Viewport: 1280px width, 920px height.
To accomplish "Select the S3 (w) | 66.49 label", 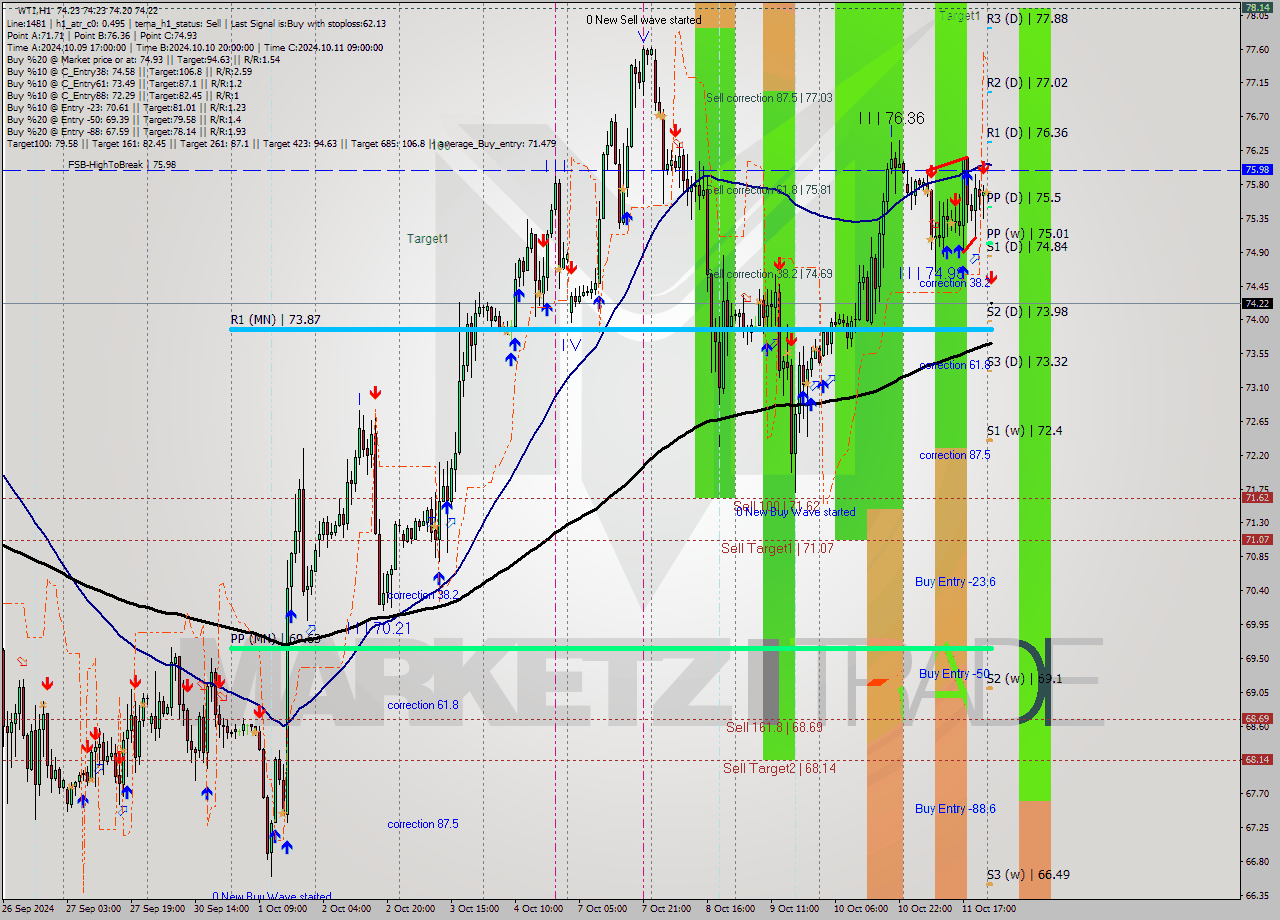I will pyautogui.click(x=1027, y=874).
